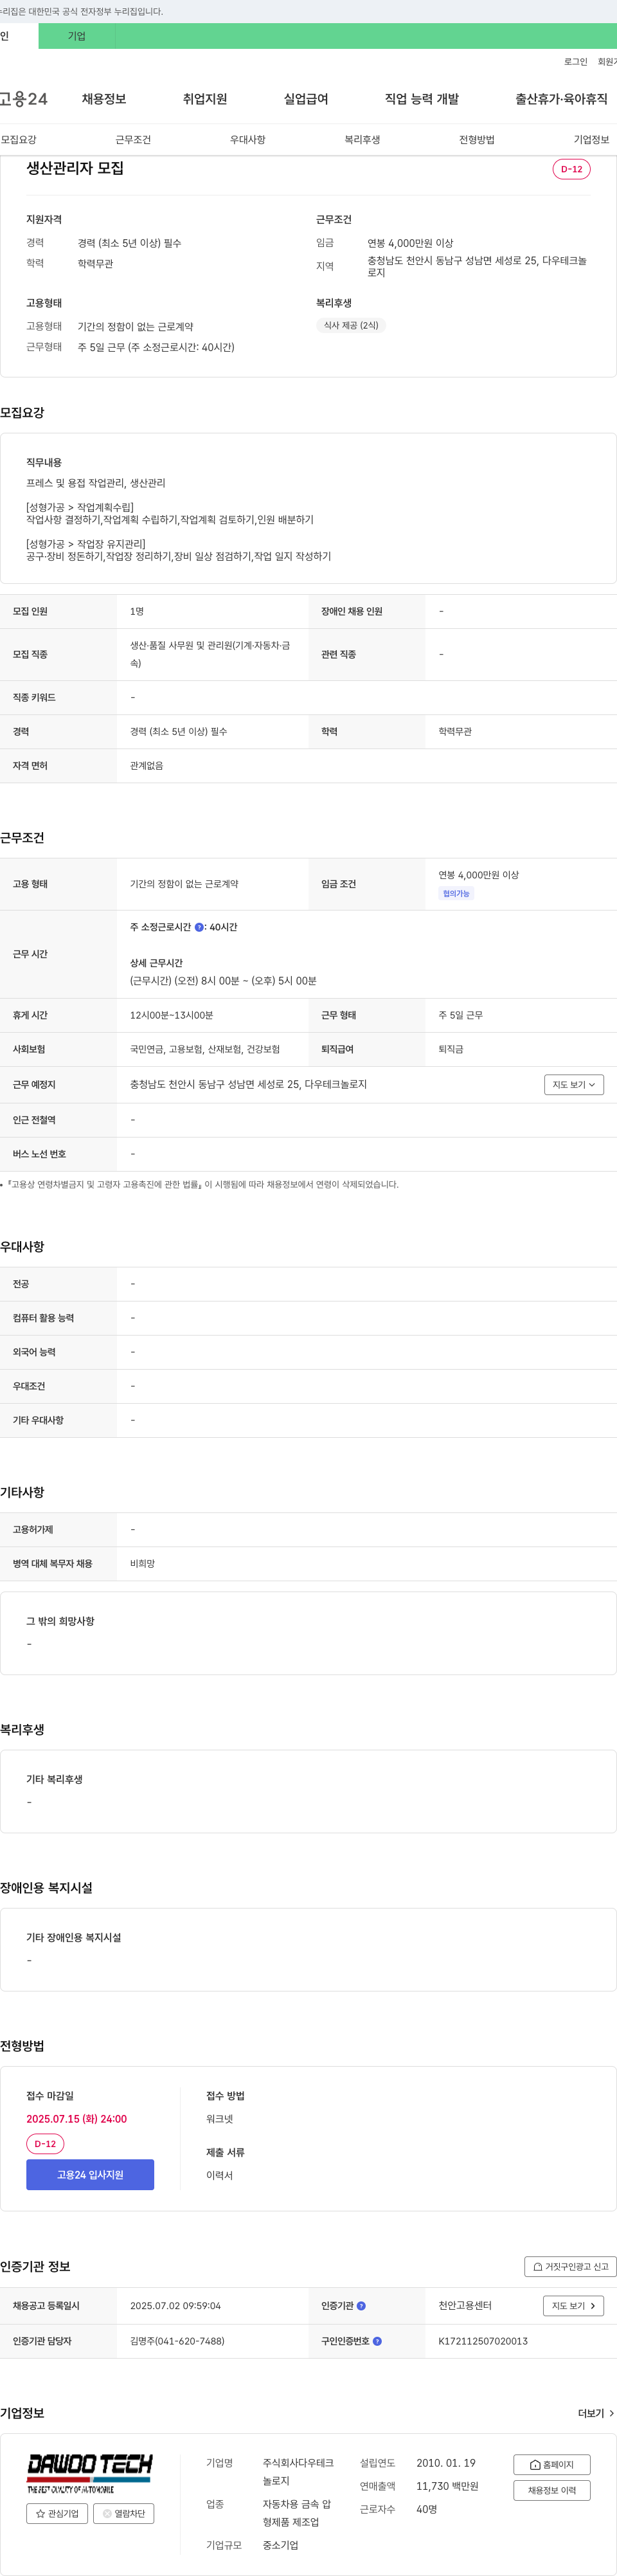617x2576 pixels.
Task: Click the 12시00분~13시00분 break time value
Action: pyautogui.click(x=171, y=1015)
